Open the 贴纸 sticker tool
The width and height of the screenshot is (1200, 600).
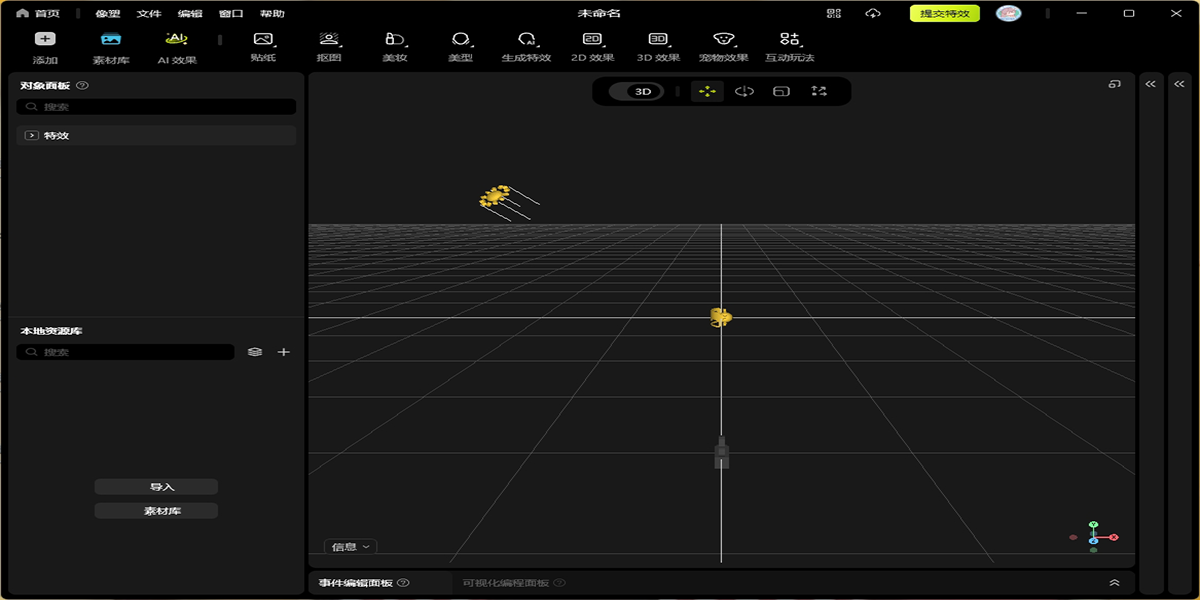263,46
